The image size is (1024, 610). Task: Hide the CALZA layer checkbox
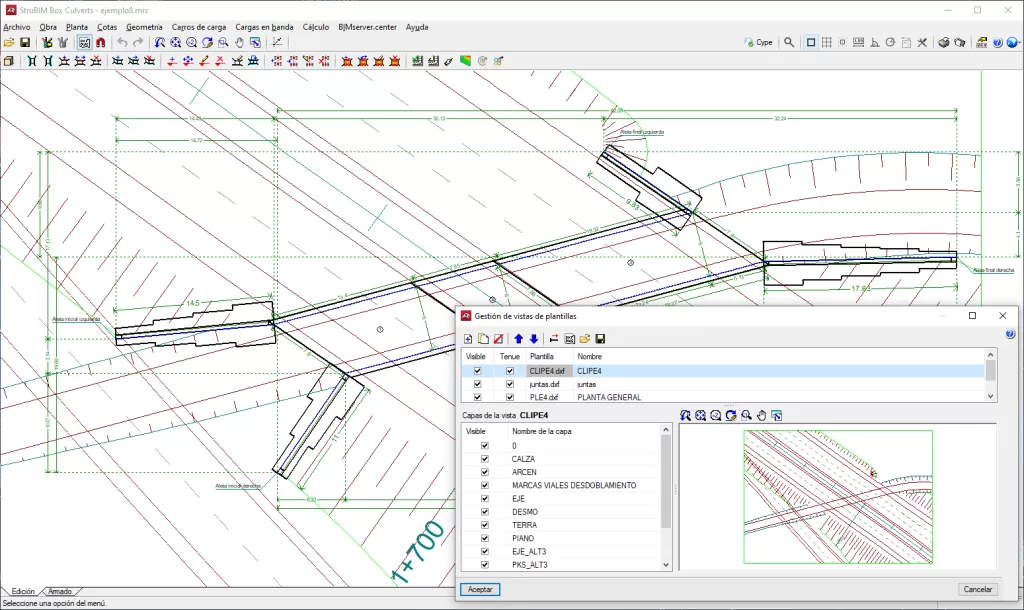click(x=485, y=459)
